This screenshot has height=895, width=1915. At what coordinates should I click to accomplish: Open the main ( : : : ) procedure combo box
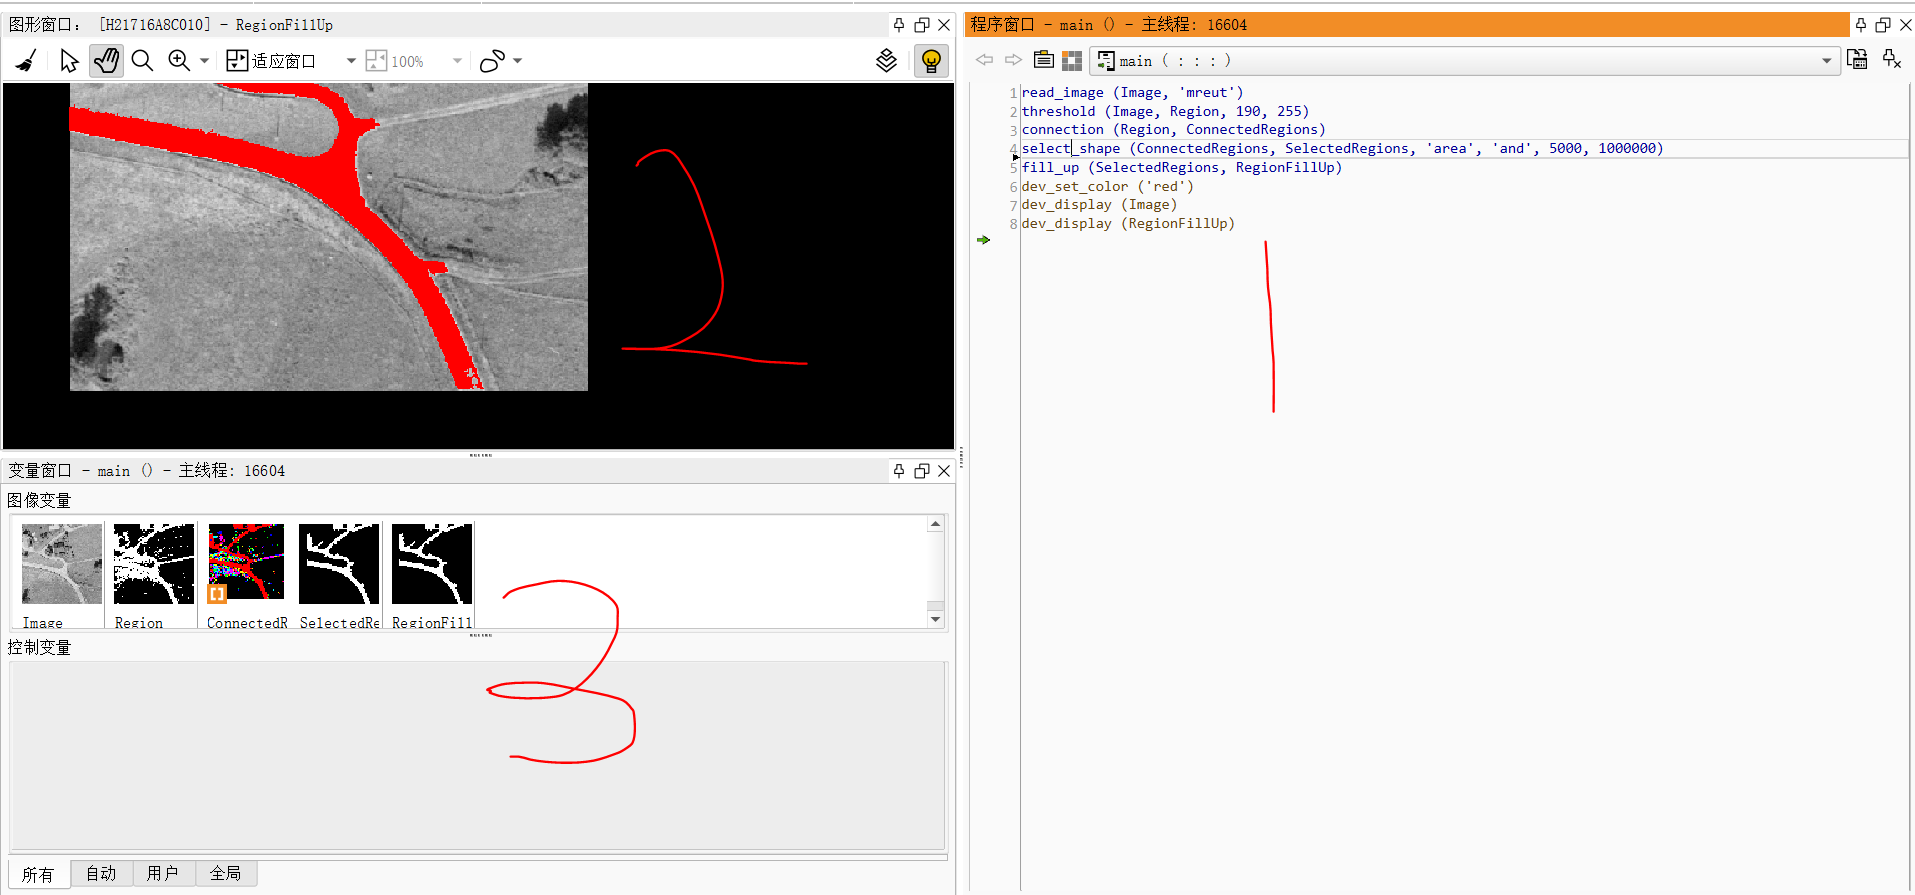click(x=1465, y=61)
